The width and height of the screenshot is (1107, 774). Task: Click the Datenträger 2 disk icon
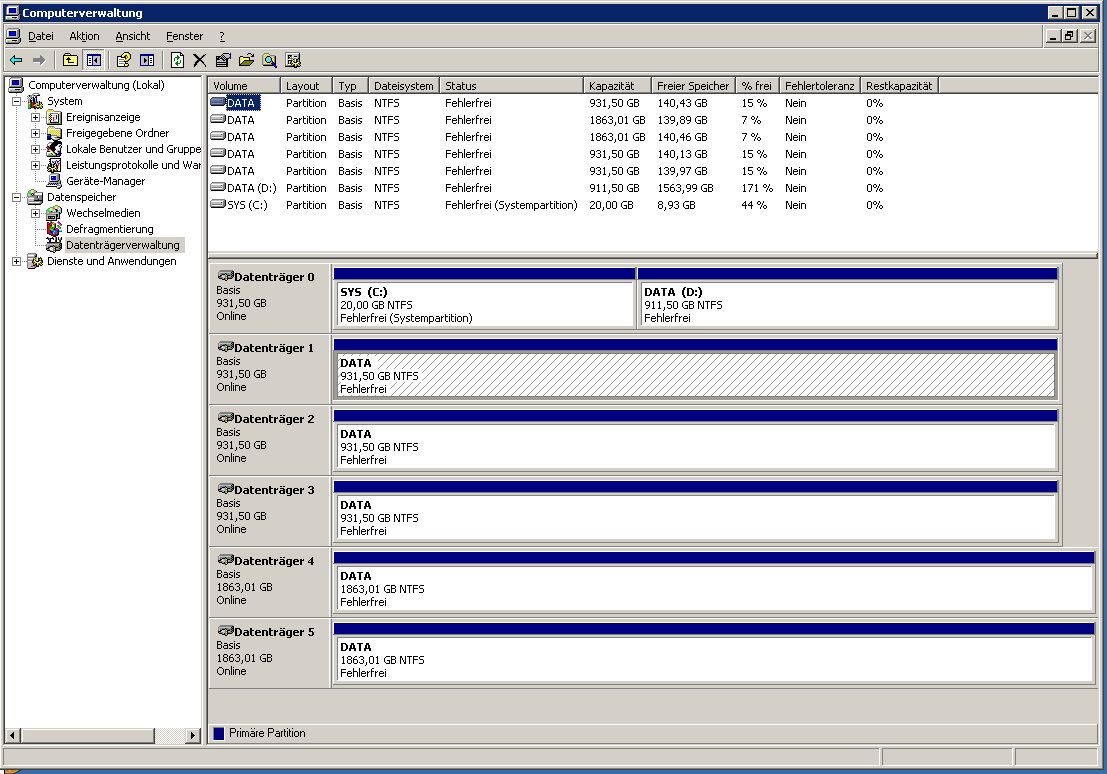point(225,418)
